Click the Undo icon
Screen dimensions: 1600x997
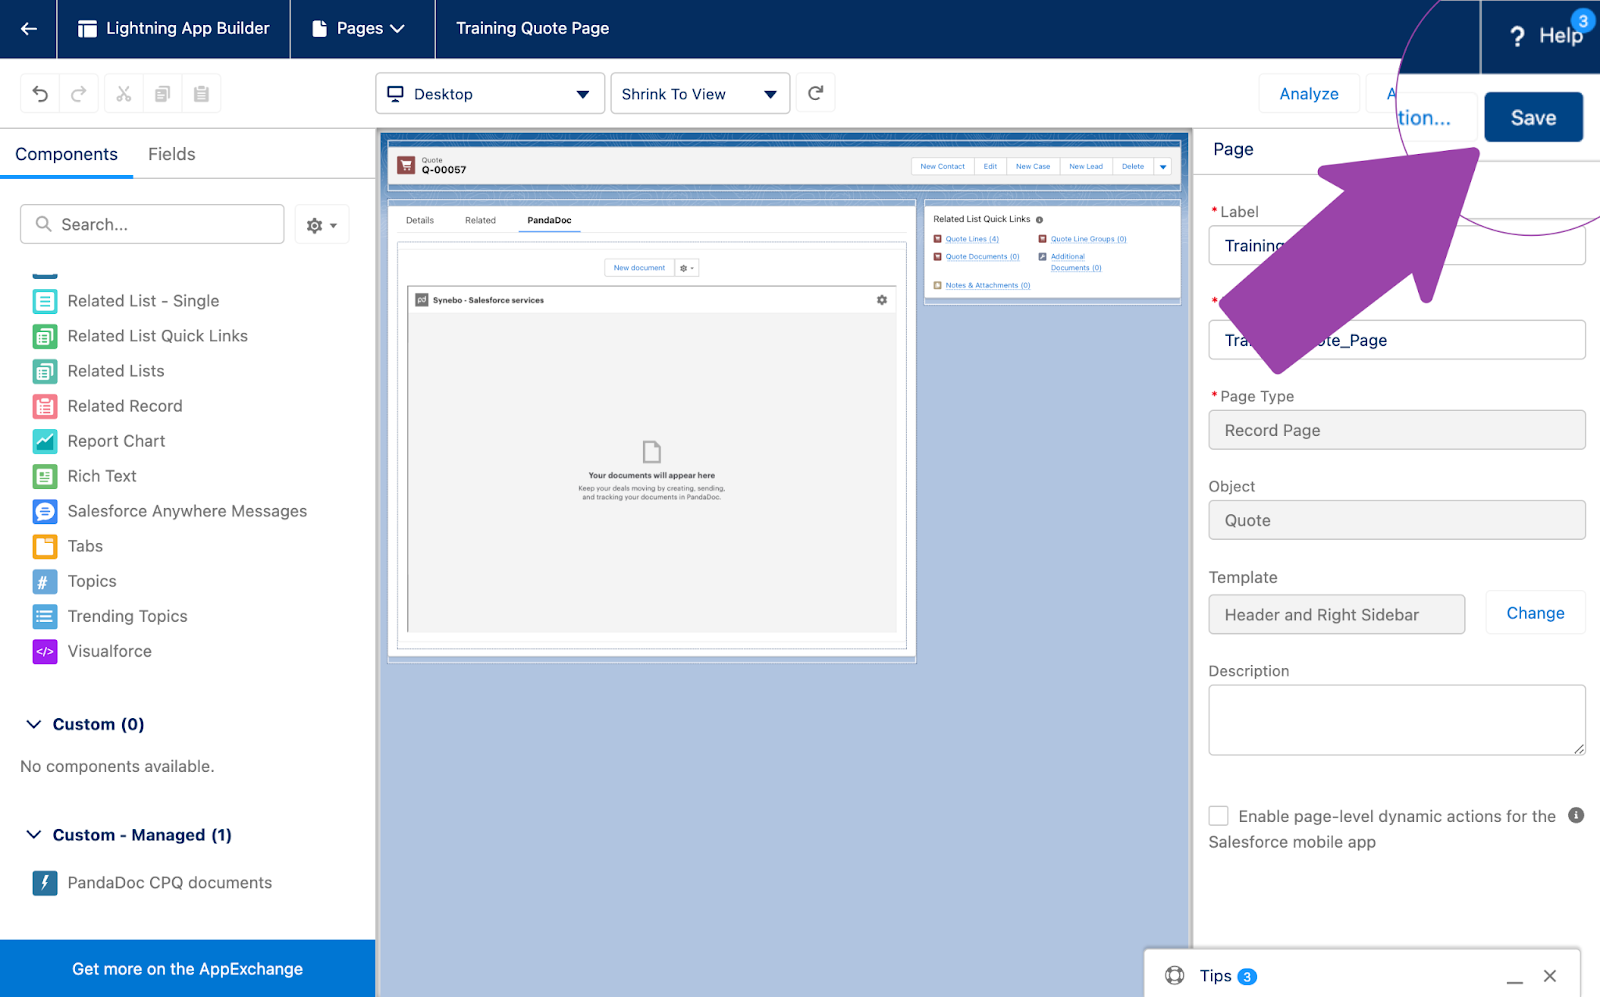tap(40, 94)
